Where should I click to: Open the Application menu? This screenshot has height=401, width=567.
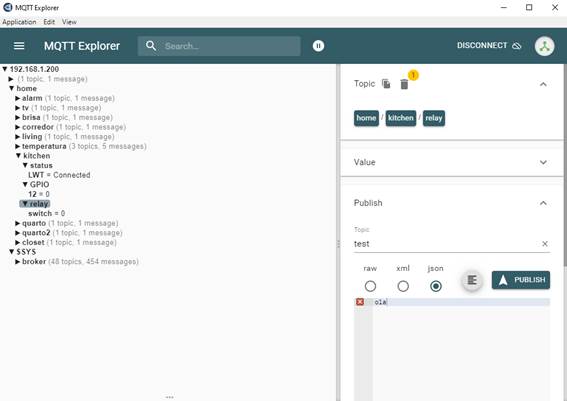pyautogui.click(x=19, y=22)
